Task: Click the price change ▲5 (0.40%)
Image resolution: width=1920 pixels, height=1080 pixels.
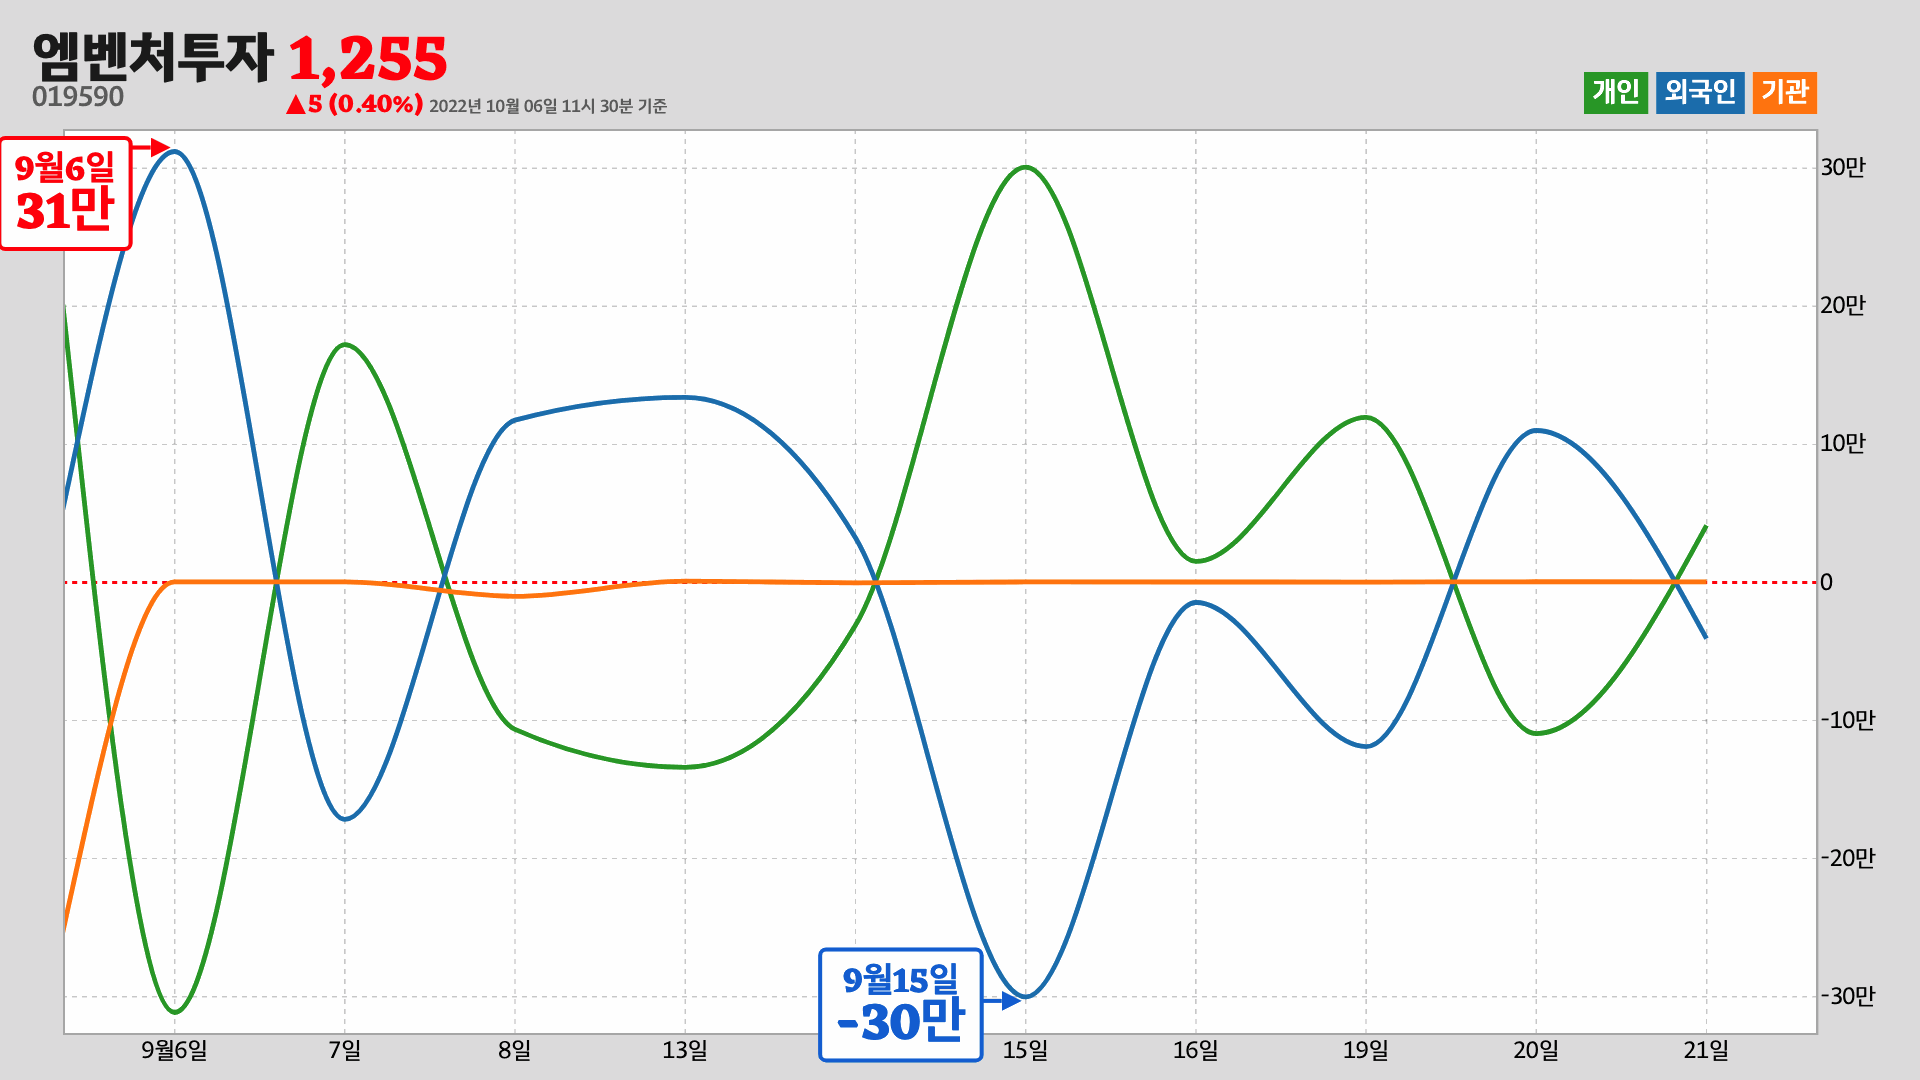Action: tap(354, 104)
